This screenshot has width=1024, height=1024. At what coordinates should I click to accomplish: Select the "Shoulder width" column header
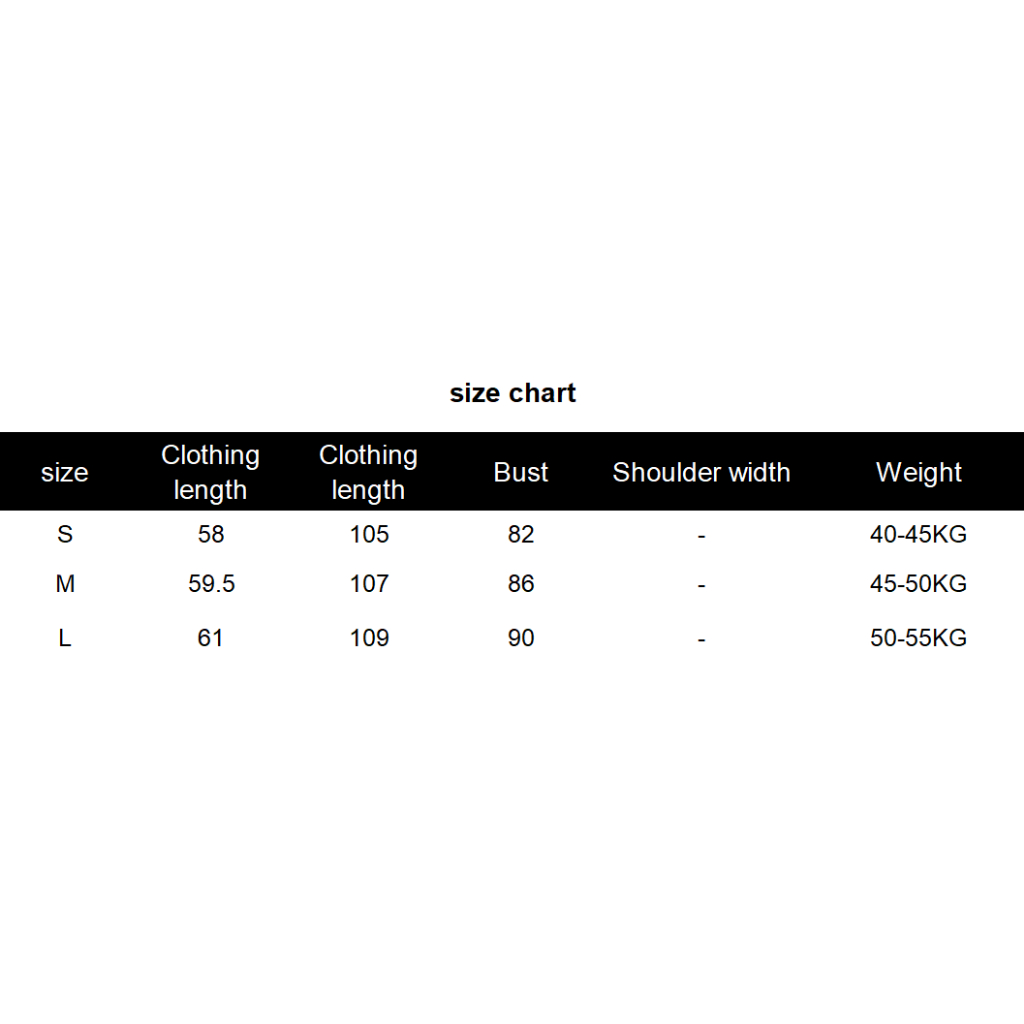(x=701, y=473)
